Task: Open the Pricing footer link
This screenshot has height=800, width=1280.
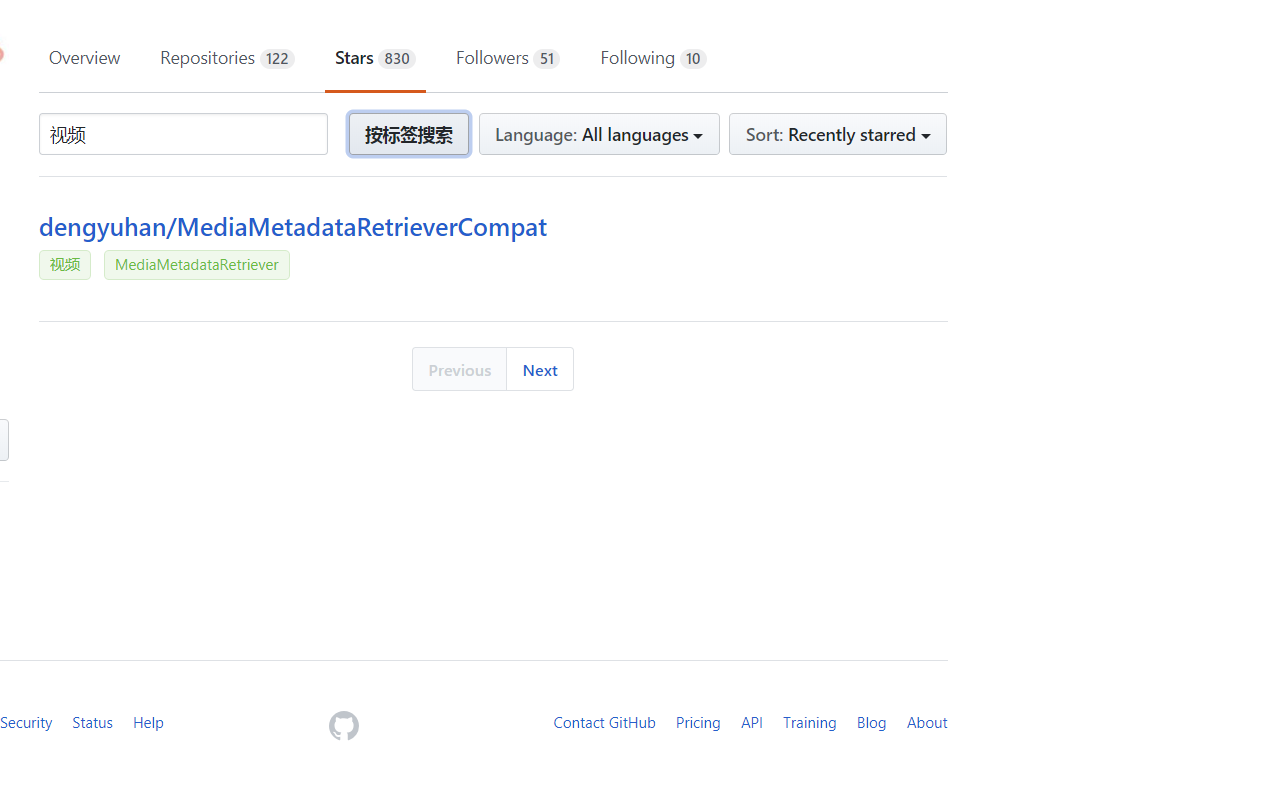Action: click(x=698, y=723)
